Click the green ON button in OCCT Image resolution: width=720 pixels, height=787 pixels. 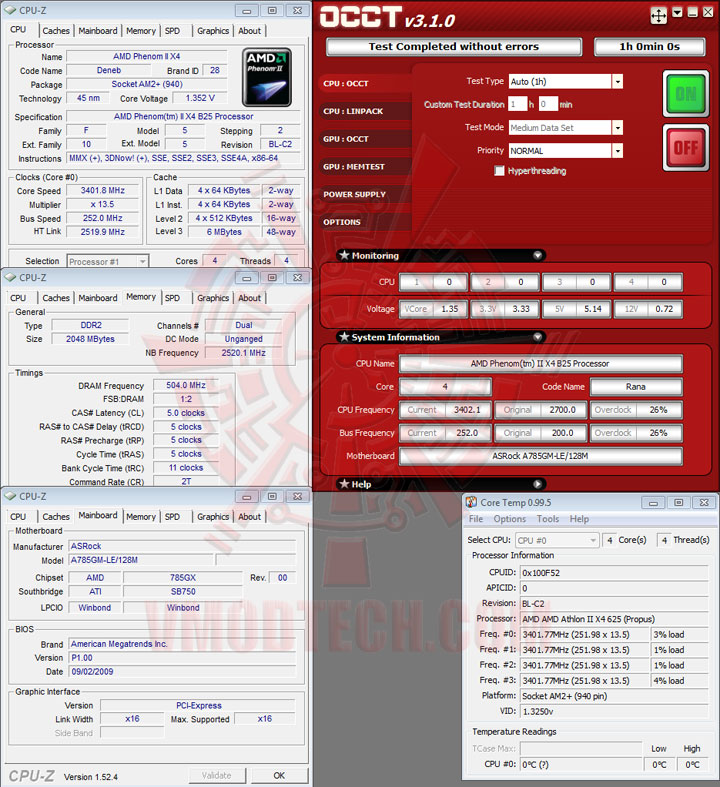(686, 93)
